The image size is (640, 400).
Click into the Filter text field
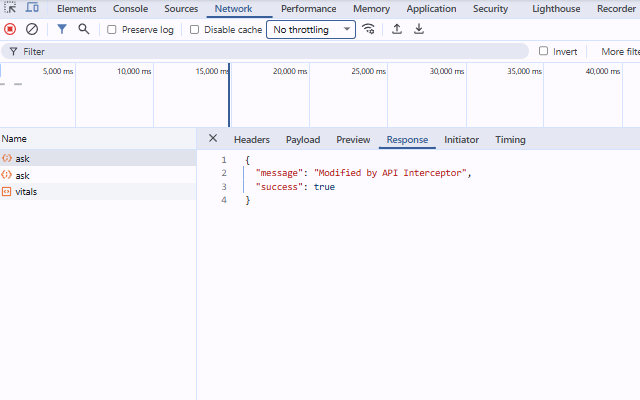click(265, 51)
